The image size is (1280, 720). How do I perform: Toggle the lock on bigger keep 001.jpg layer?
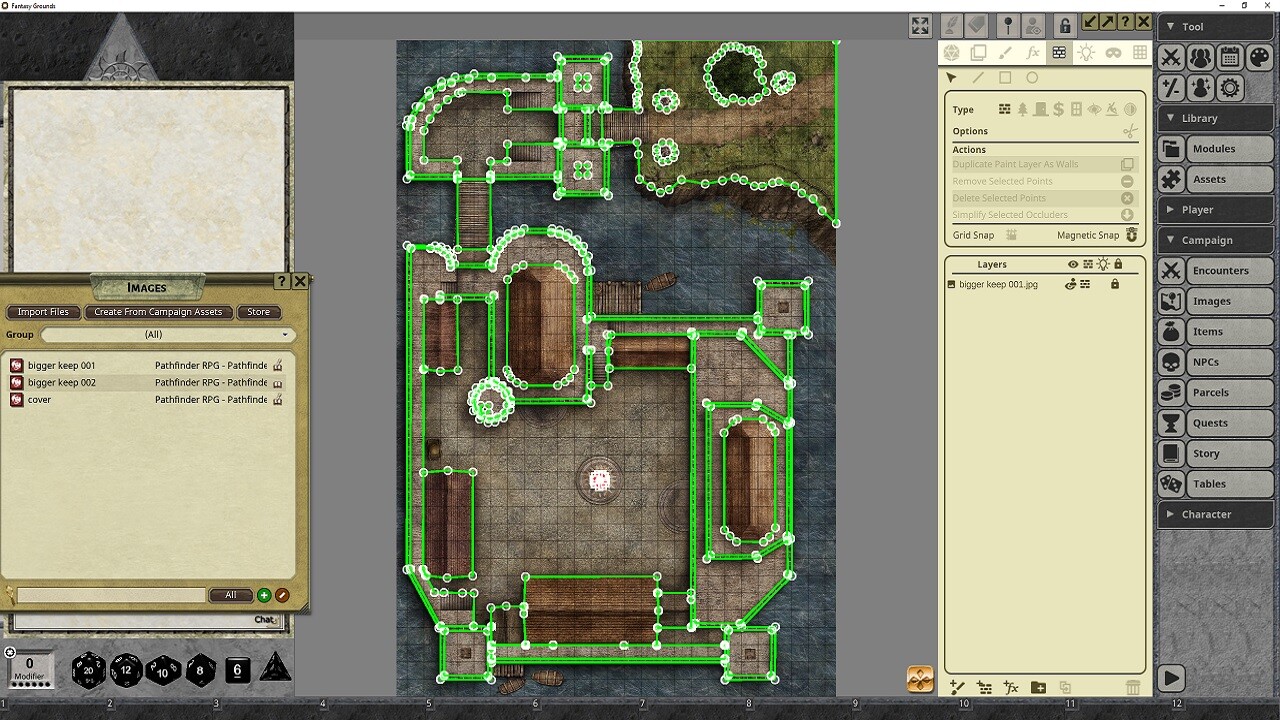[1115, 284]
